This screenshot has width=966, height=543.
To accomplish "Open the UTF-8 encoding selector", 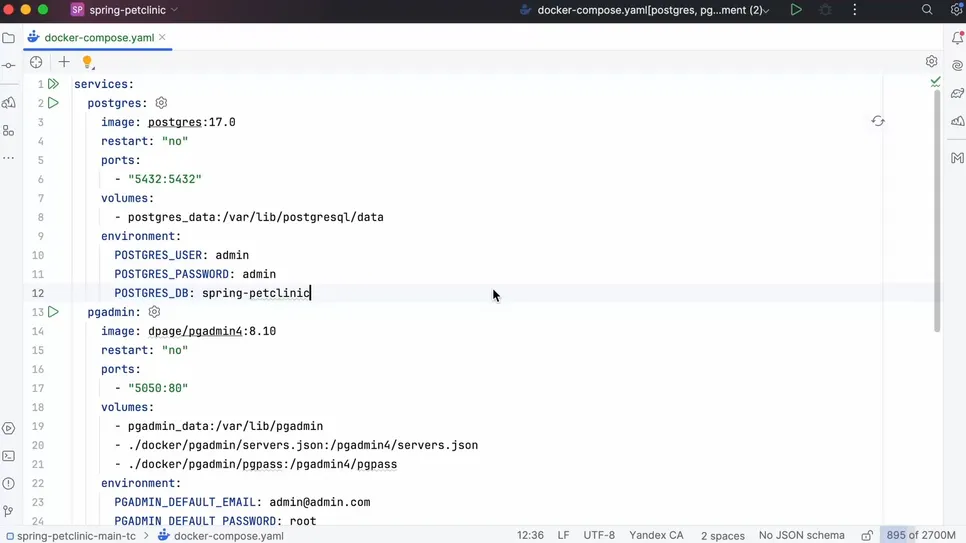I will tap(599, 536).
